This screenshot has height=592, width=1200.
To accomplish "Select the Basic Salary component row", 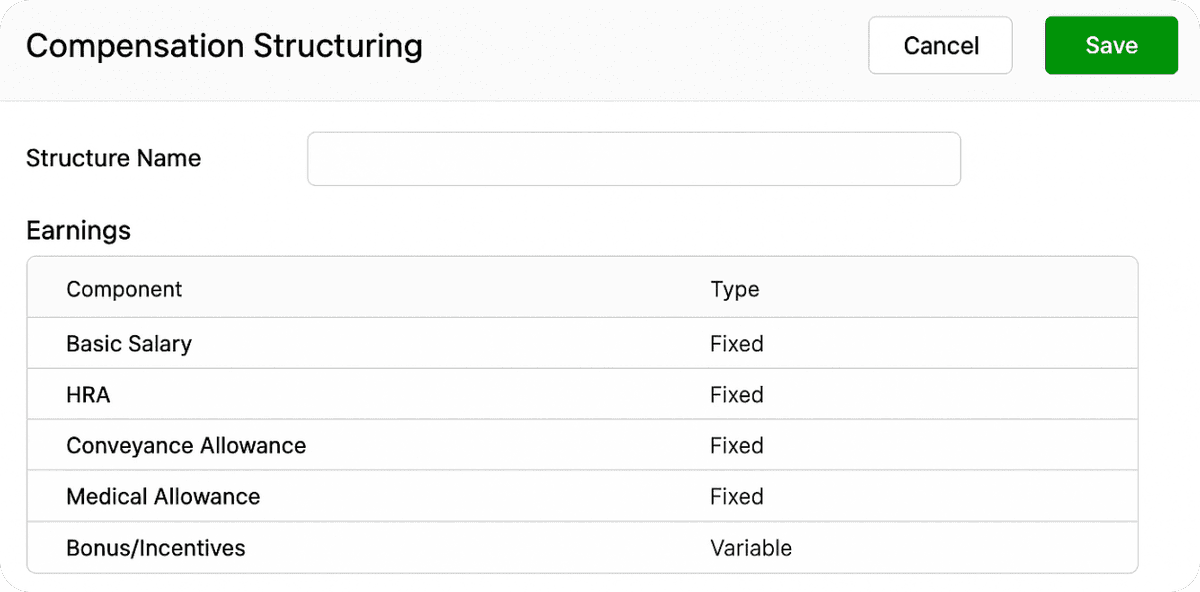I will click(x=580, y=344).
